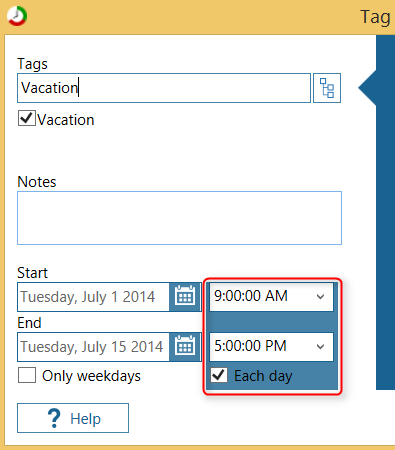This screenshot has width=395, height=450.
Task: Click the clock app logo in title bar
Action: pos(17,16)
